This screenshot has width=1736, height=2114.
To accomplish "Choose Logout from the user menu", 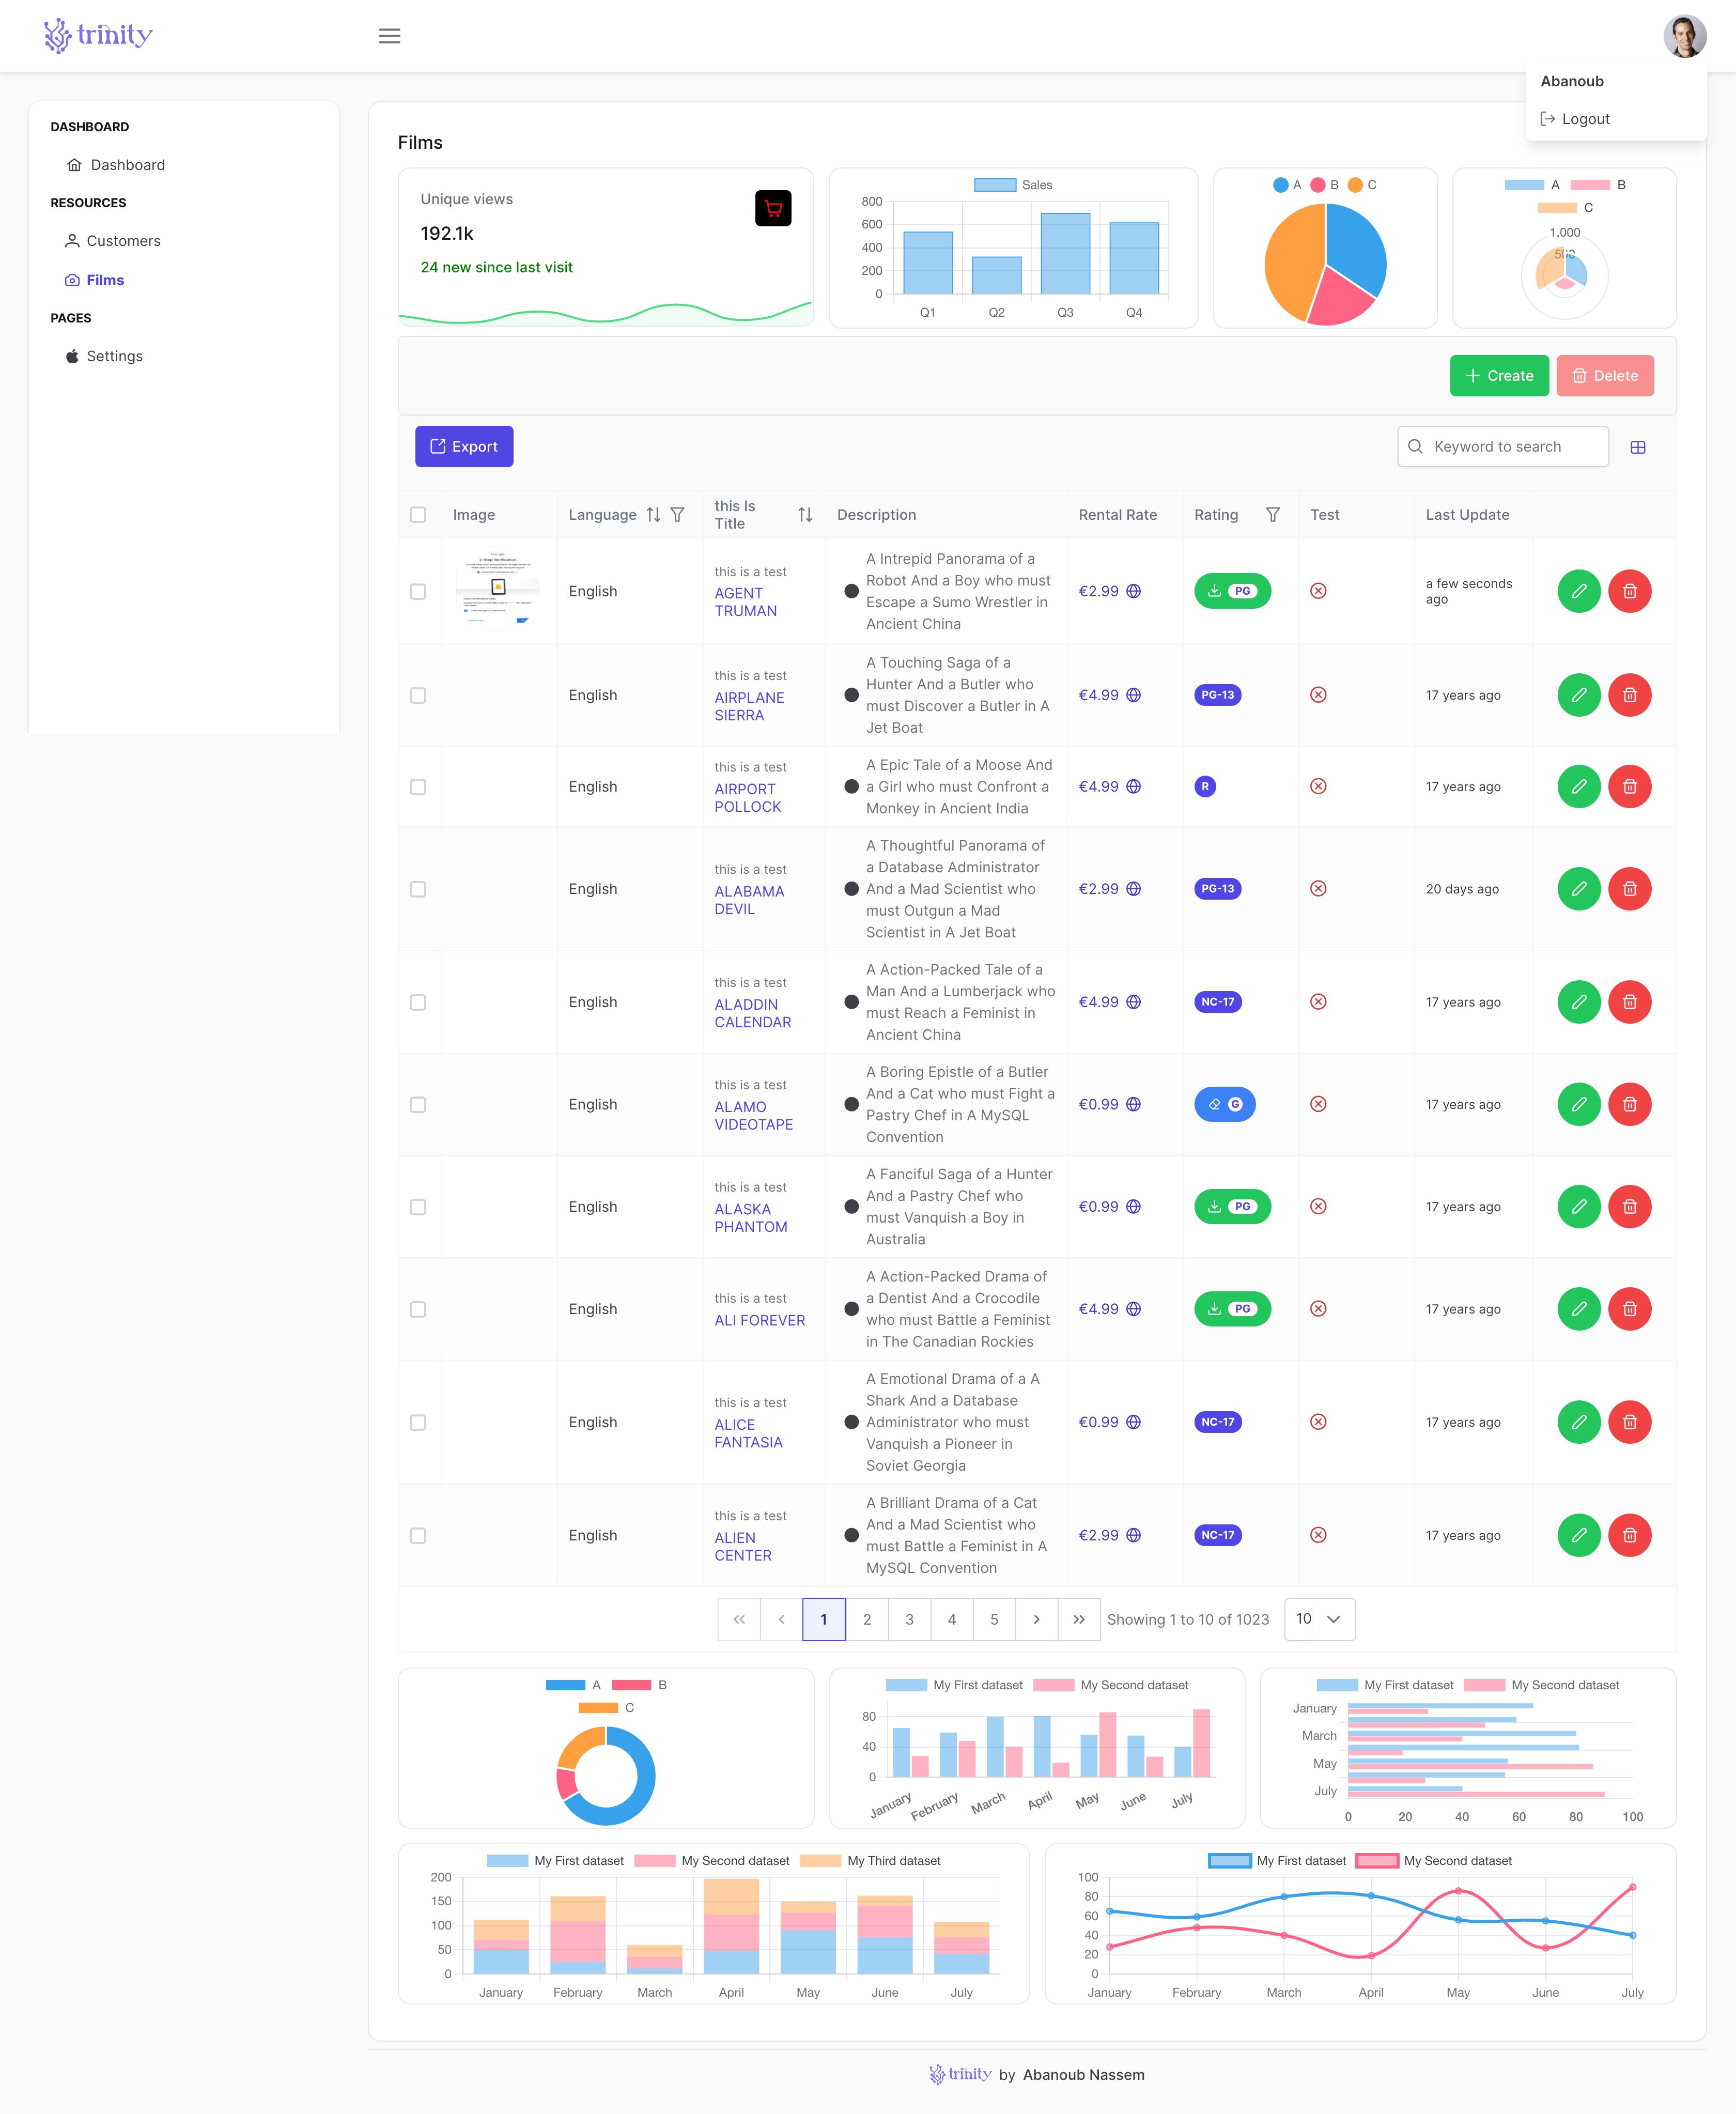I will click(1575, 119).
